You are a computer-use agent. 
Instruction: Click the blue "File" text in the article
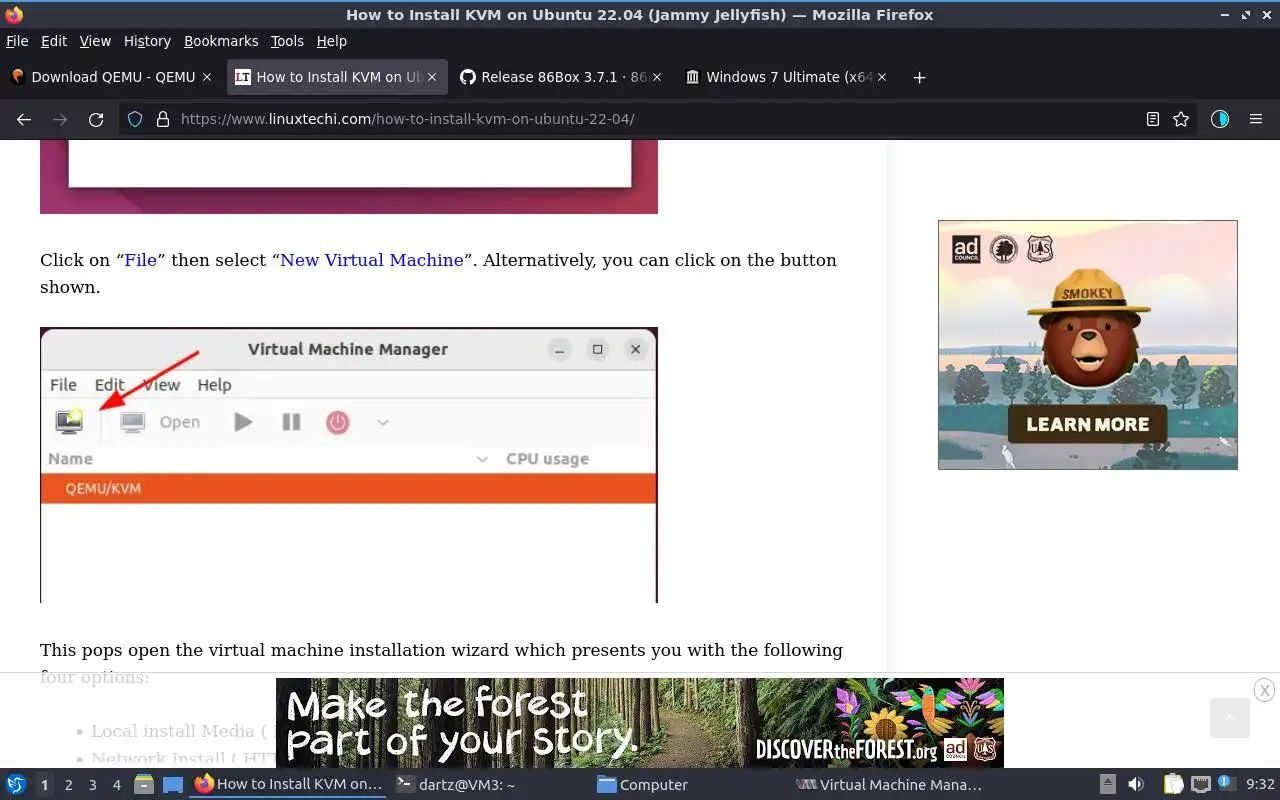click(x=140, y=260)
